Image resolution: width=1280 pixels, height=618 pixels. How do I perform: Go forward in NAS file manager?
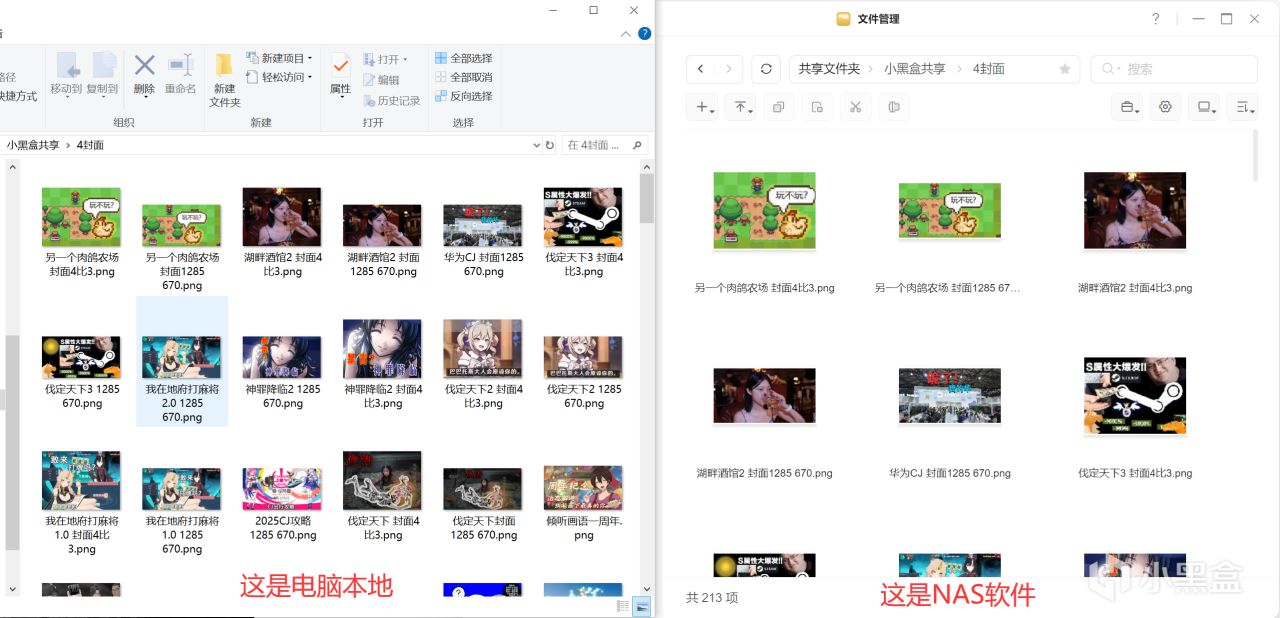[729, 69]
